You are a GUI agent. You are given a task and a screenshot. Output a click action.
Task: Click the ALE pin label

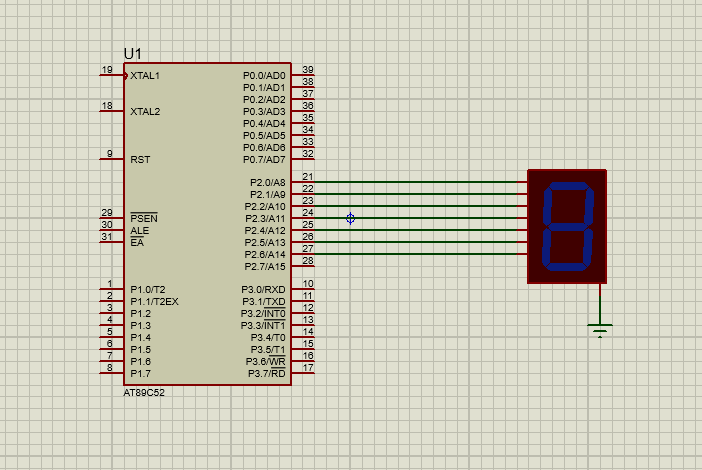click(140, 231)
